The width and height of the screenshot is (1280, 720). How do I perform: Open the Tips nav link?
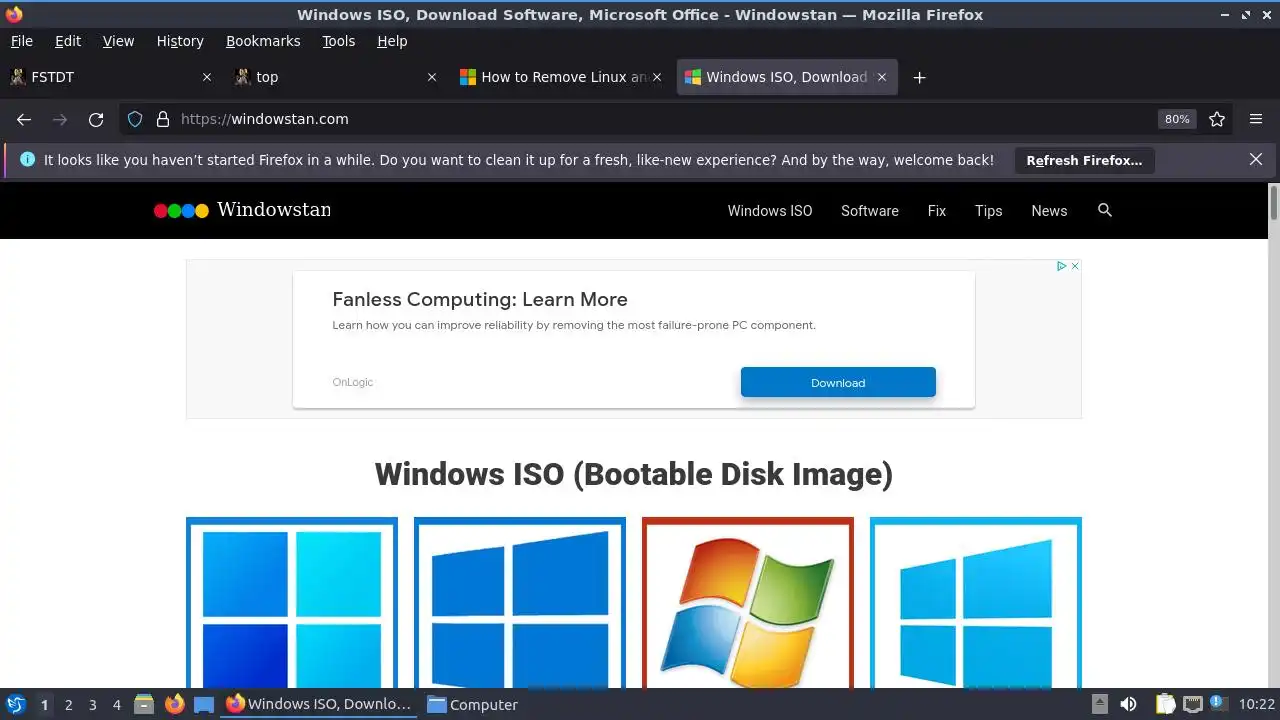click(x=989, y=211)
